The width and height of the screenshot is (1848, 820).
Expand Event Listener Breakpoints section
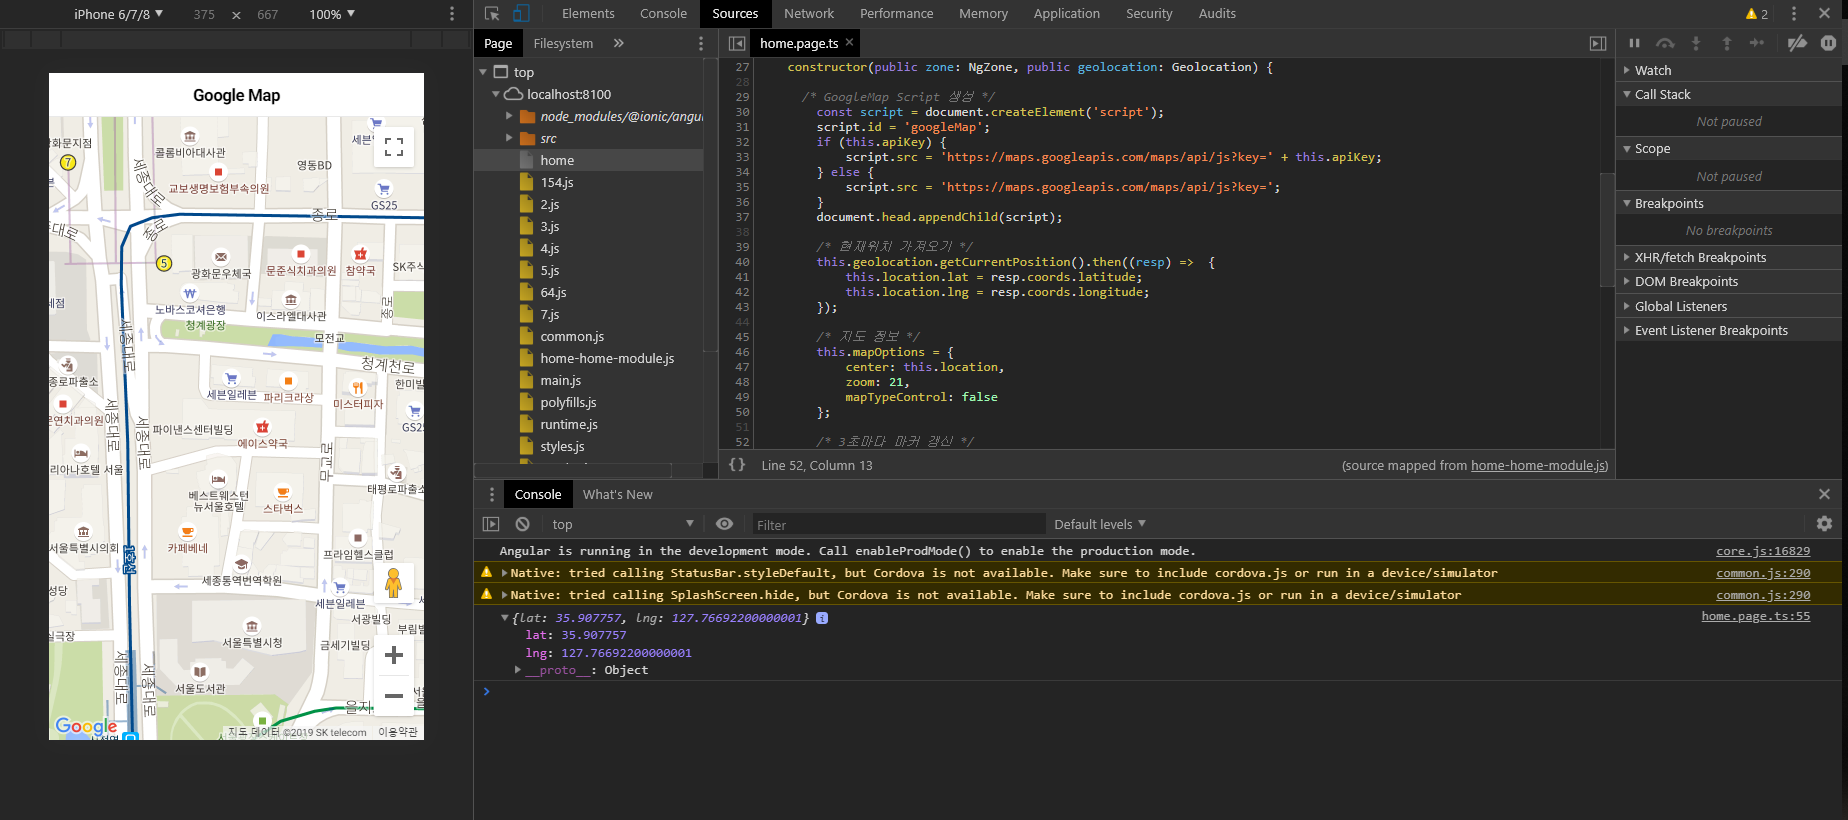(x=1627, y=330)
